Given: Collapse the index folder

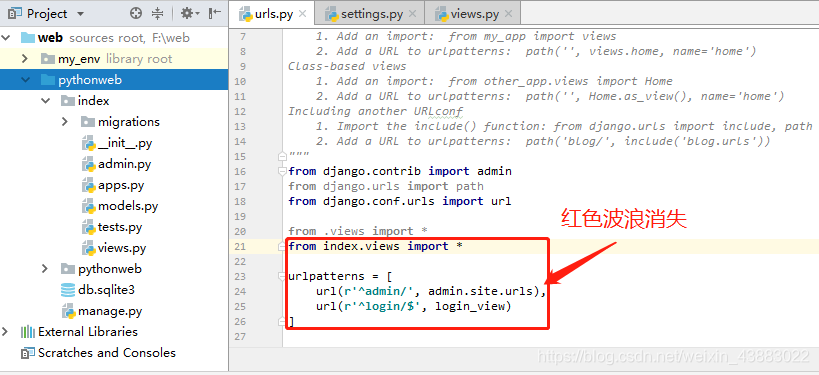Looking at the screenshot, I should pyautogui.click(x=45, y=101).
